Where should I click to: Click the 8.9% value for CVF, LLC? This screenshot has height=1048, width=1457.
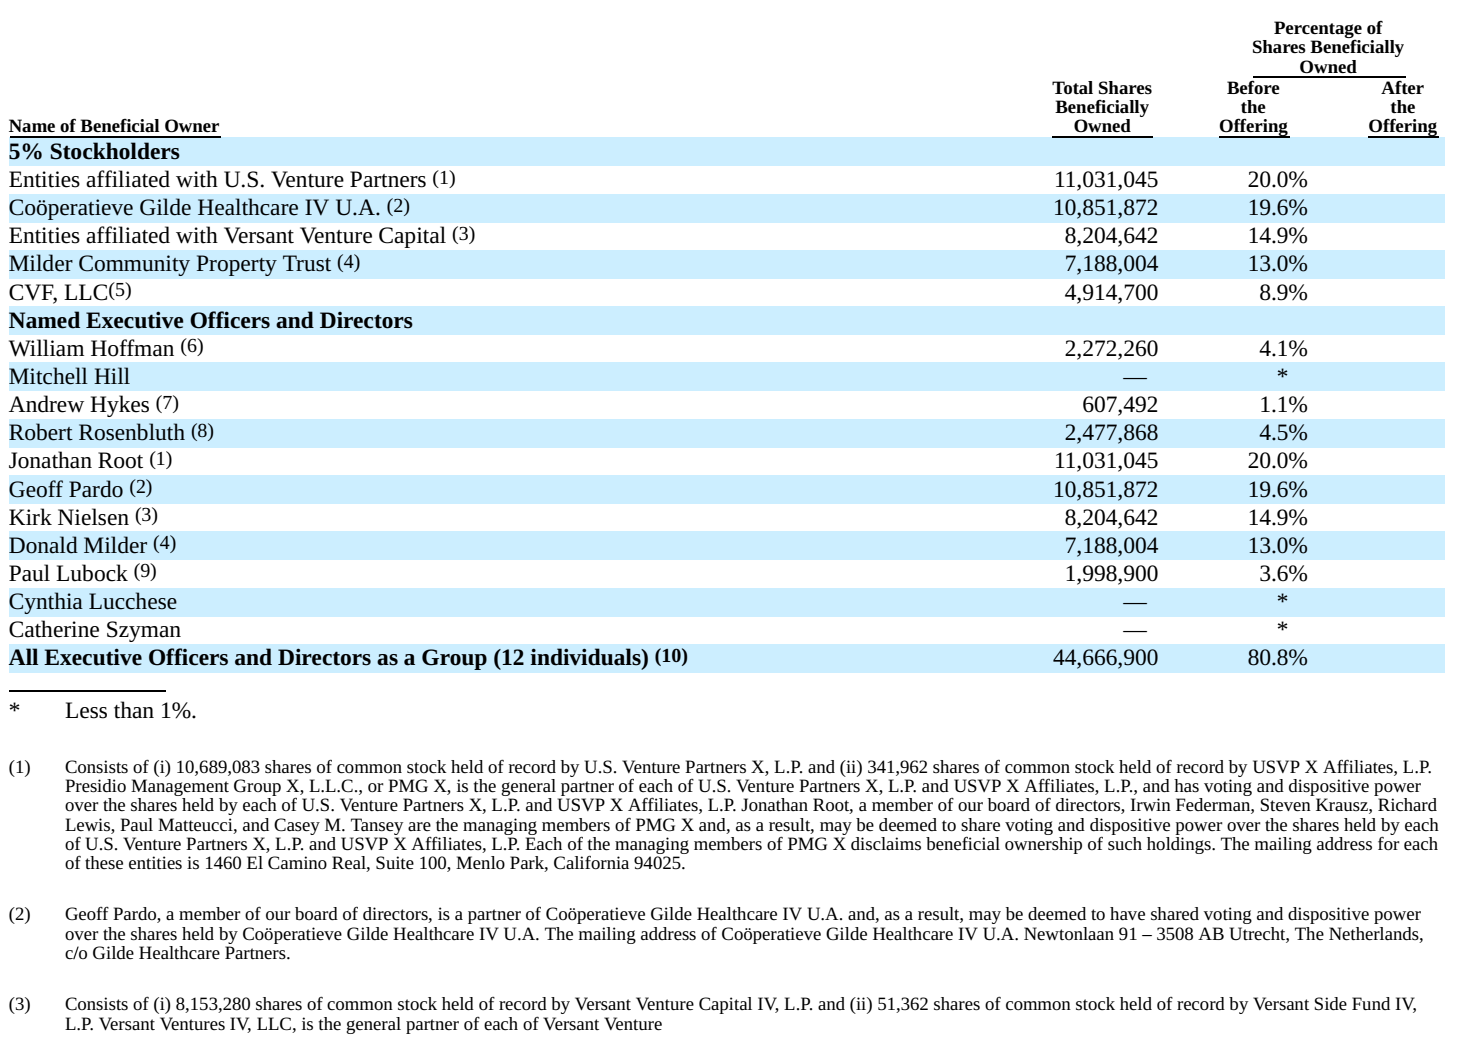click(1283, 293)
